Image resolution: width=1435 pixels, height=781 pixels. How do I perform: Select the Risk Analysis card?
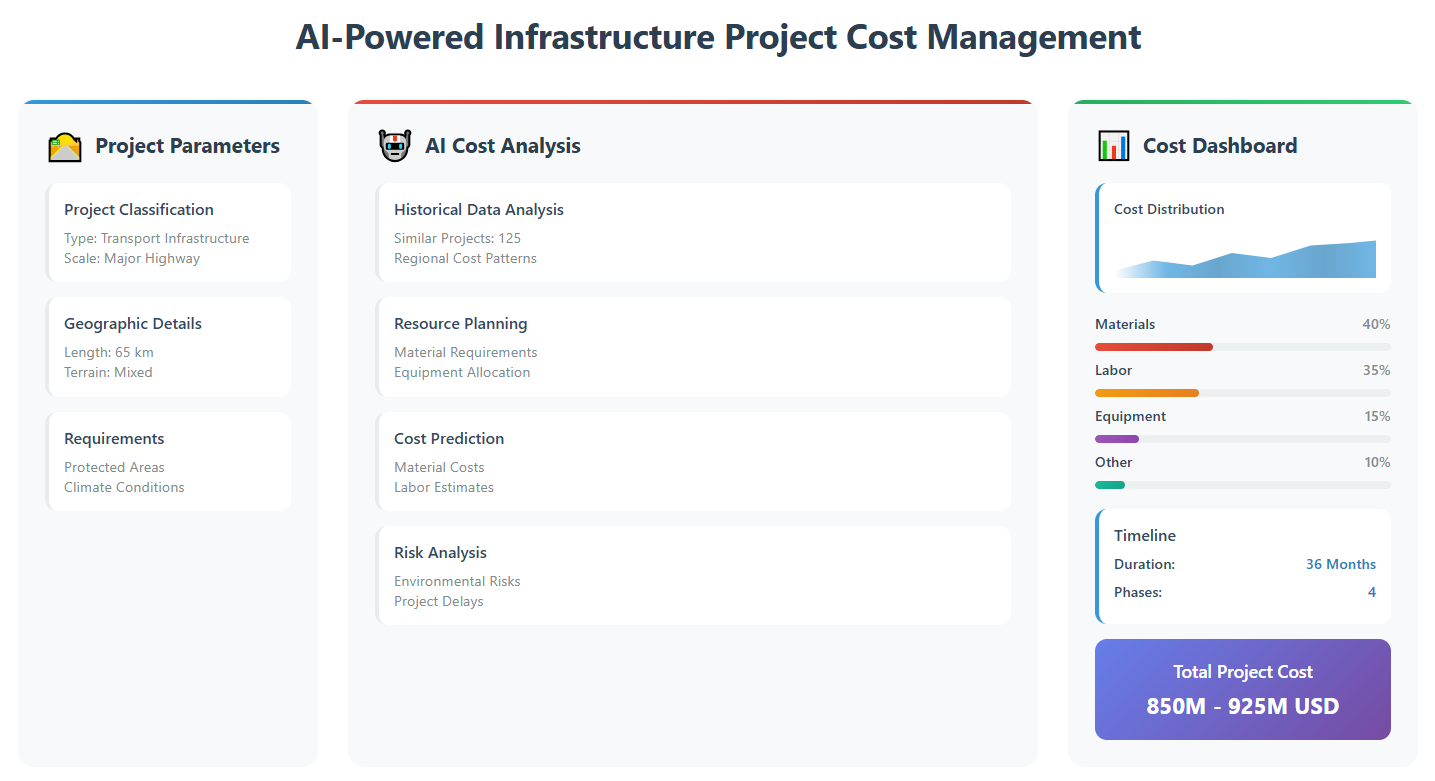pos(693,576)
